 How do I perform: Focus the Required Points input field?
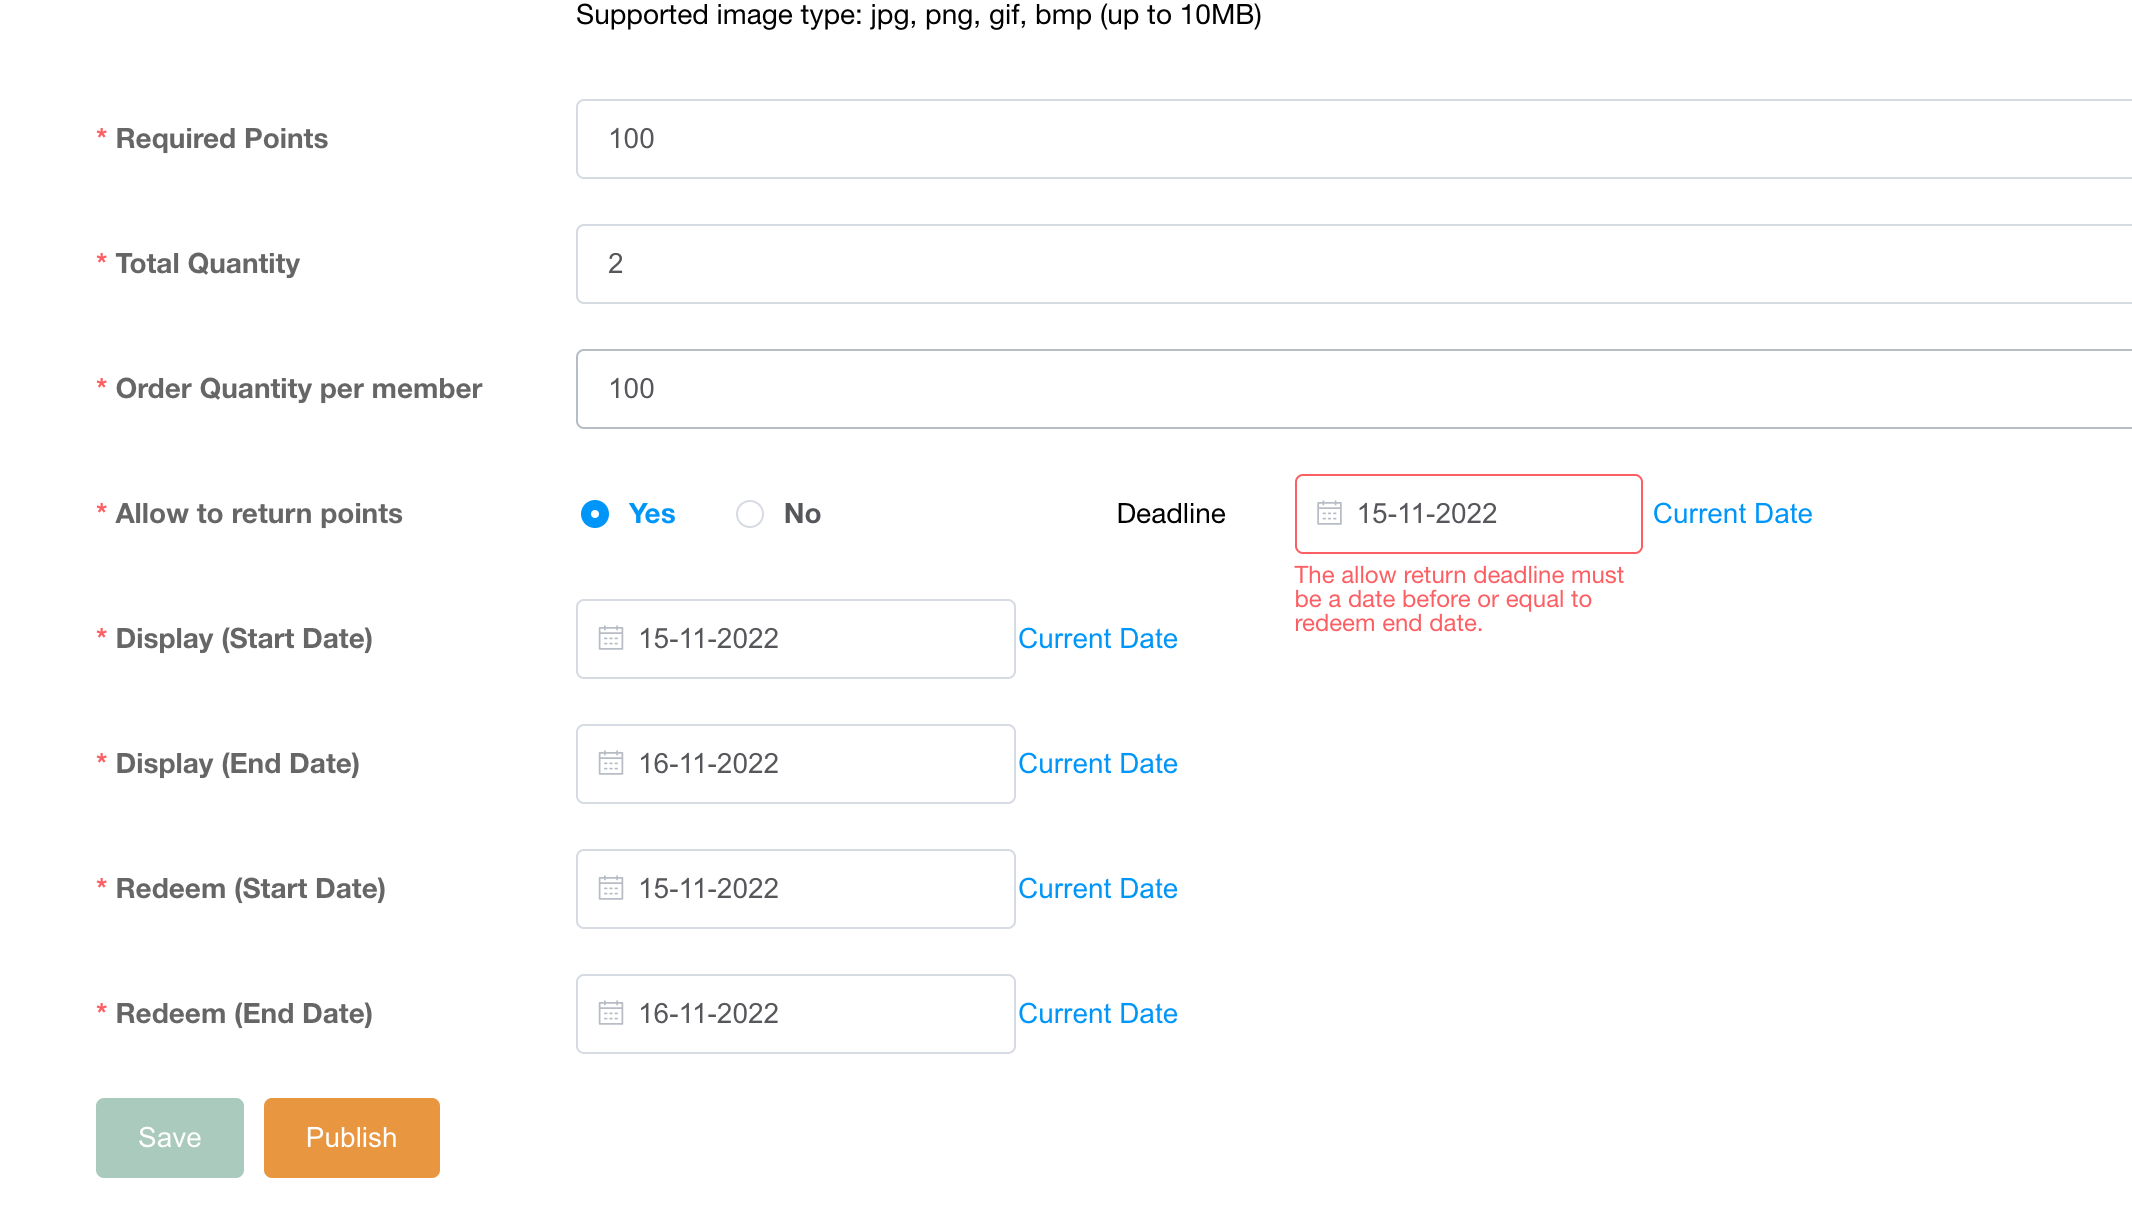(1350, 139)
